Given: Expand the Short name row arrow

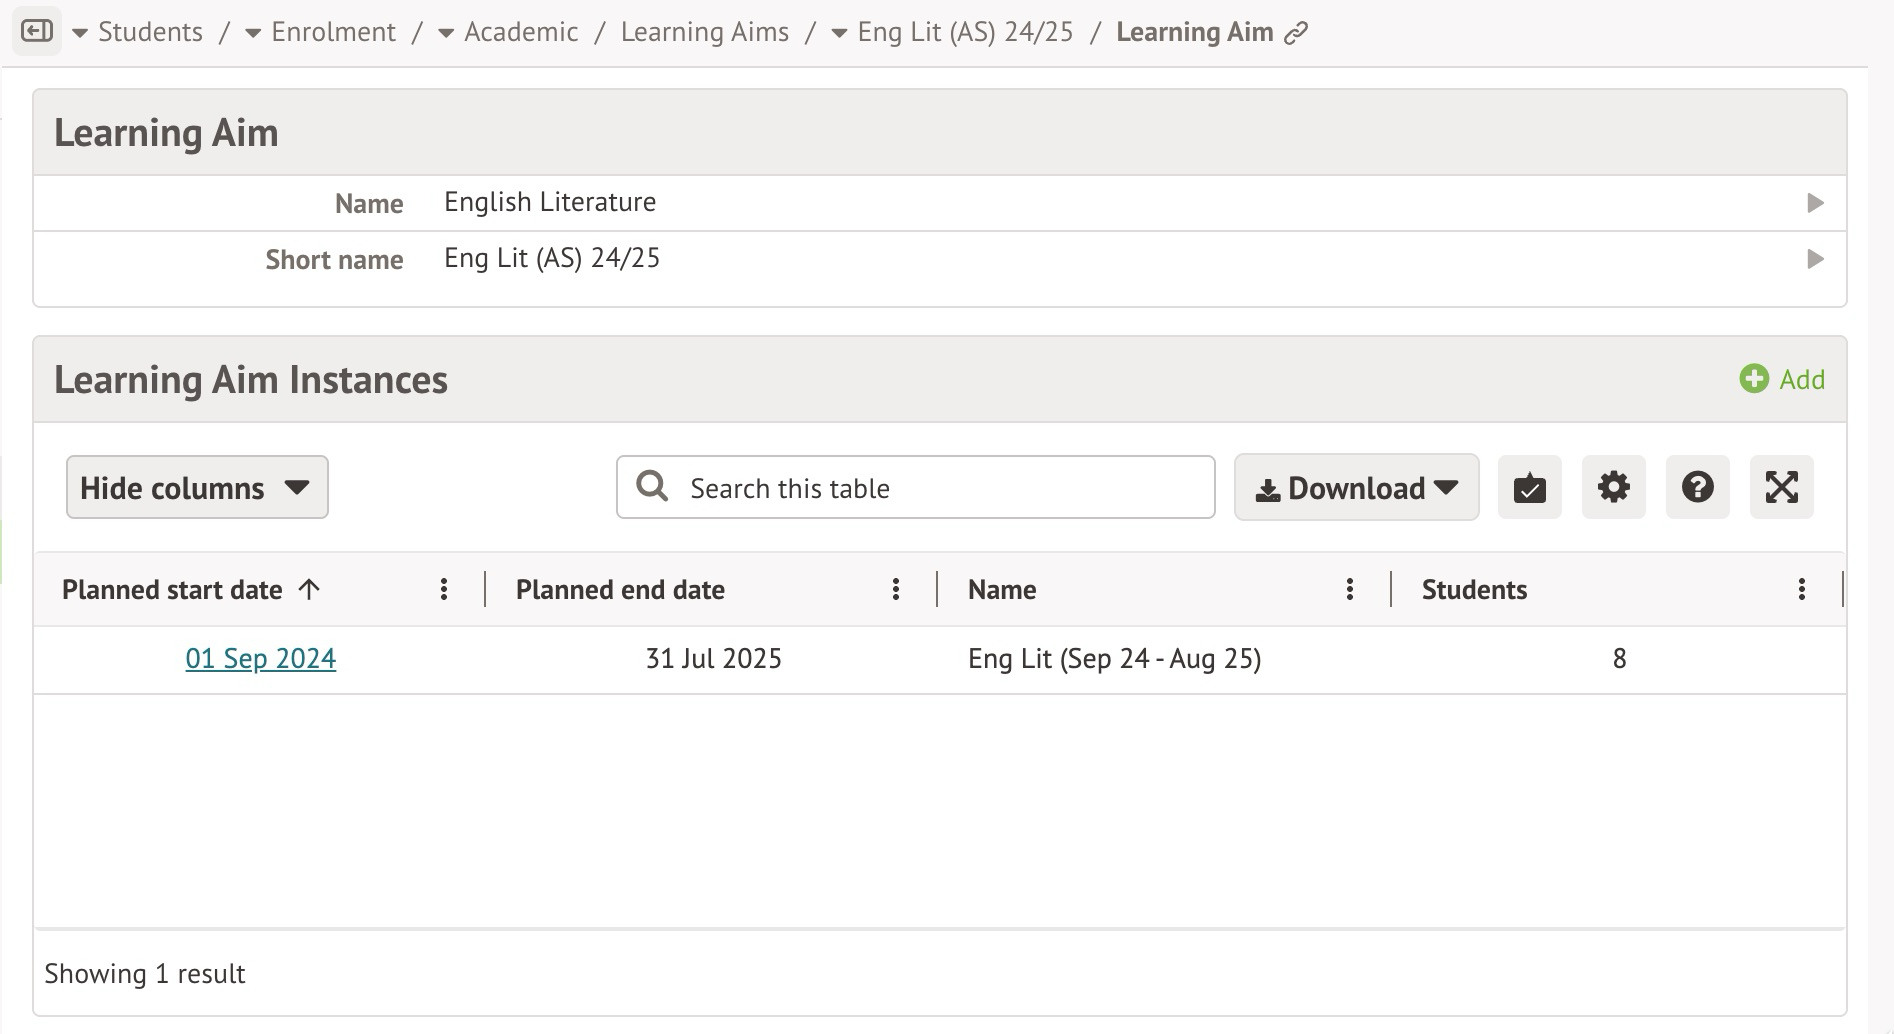Looking at the screenshot, I should [1815, 259].
